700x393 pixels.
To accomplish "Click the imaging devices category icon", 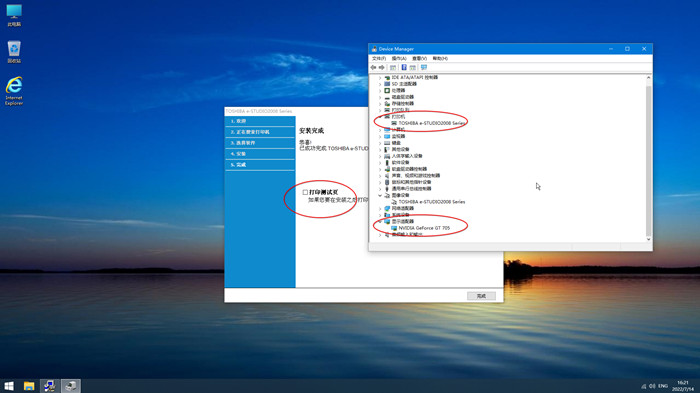I will pos(387,196).
